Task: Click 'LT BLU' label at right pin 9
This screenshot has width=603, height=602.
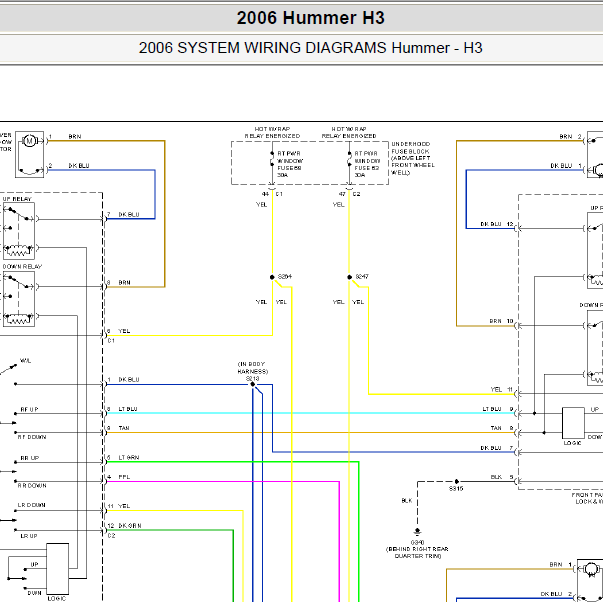Action: [x=492, y=409]
